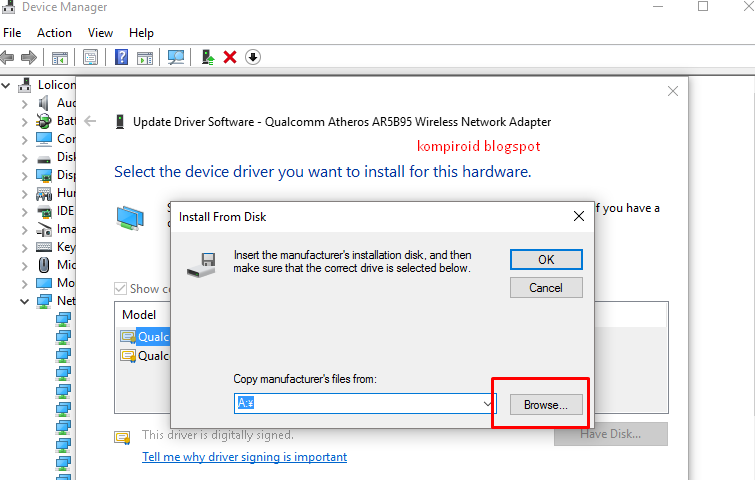Open the Help menu
The image size is (755, 480).
click(x=141, y=33)
